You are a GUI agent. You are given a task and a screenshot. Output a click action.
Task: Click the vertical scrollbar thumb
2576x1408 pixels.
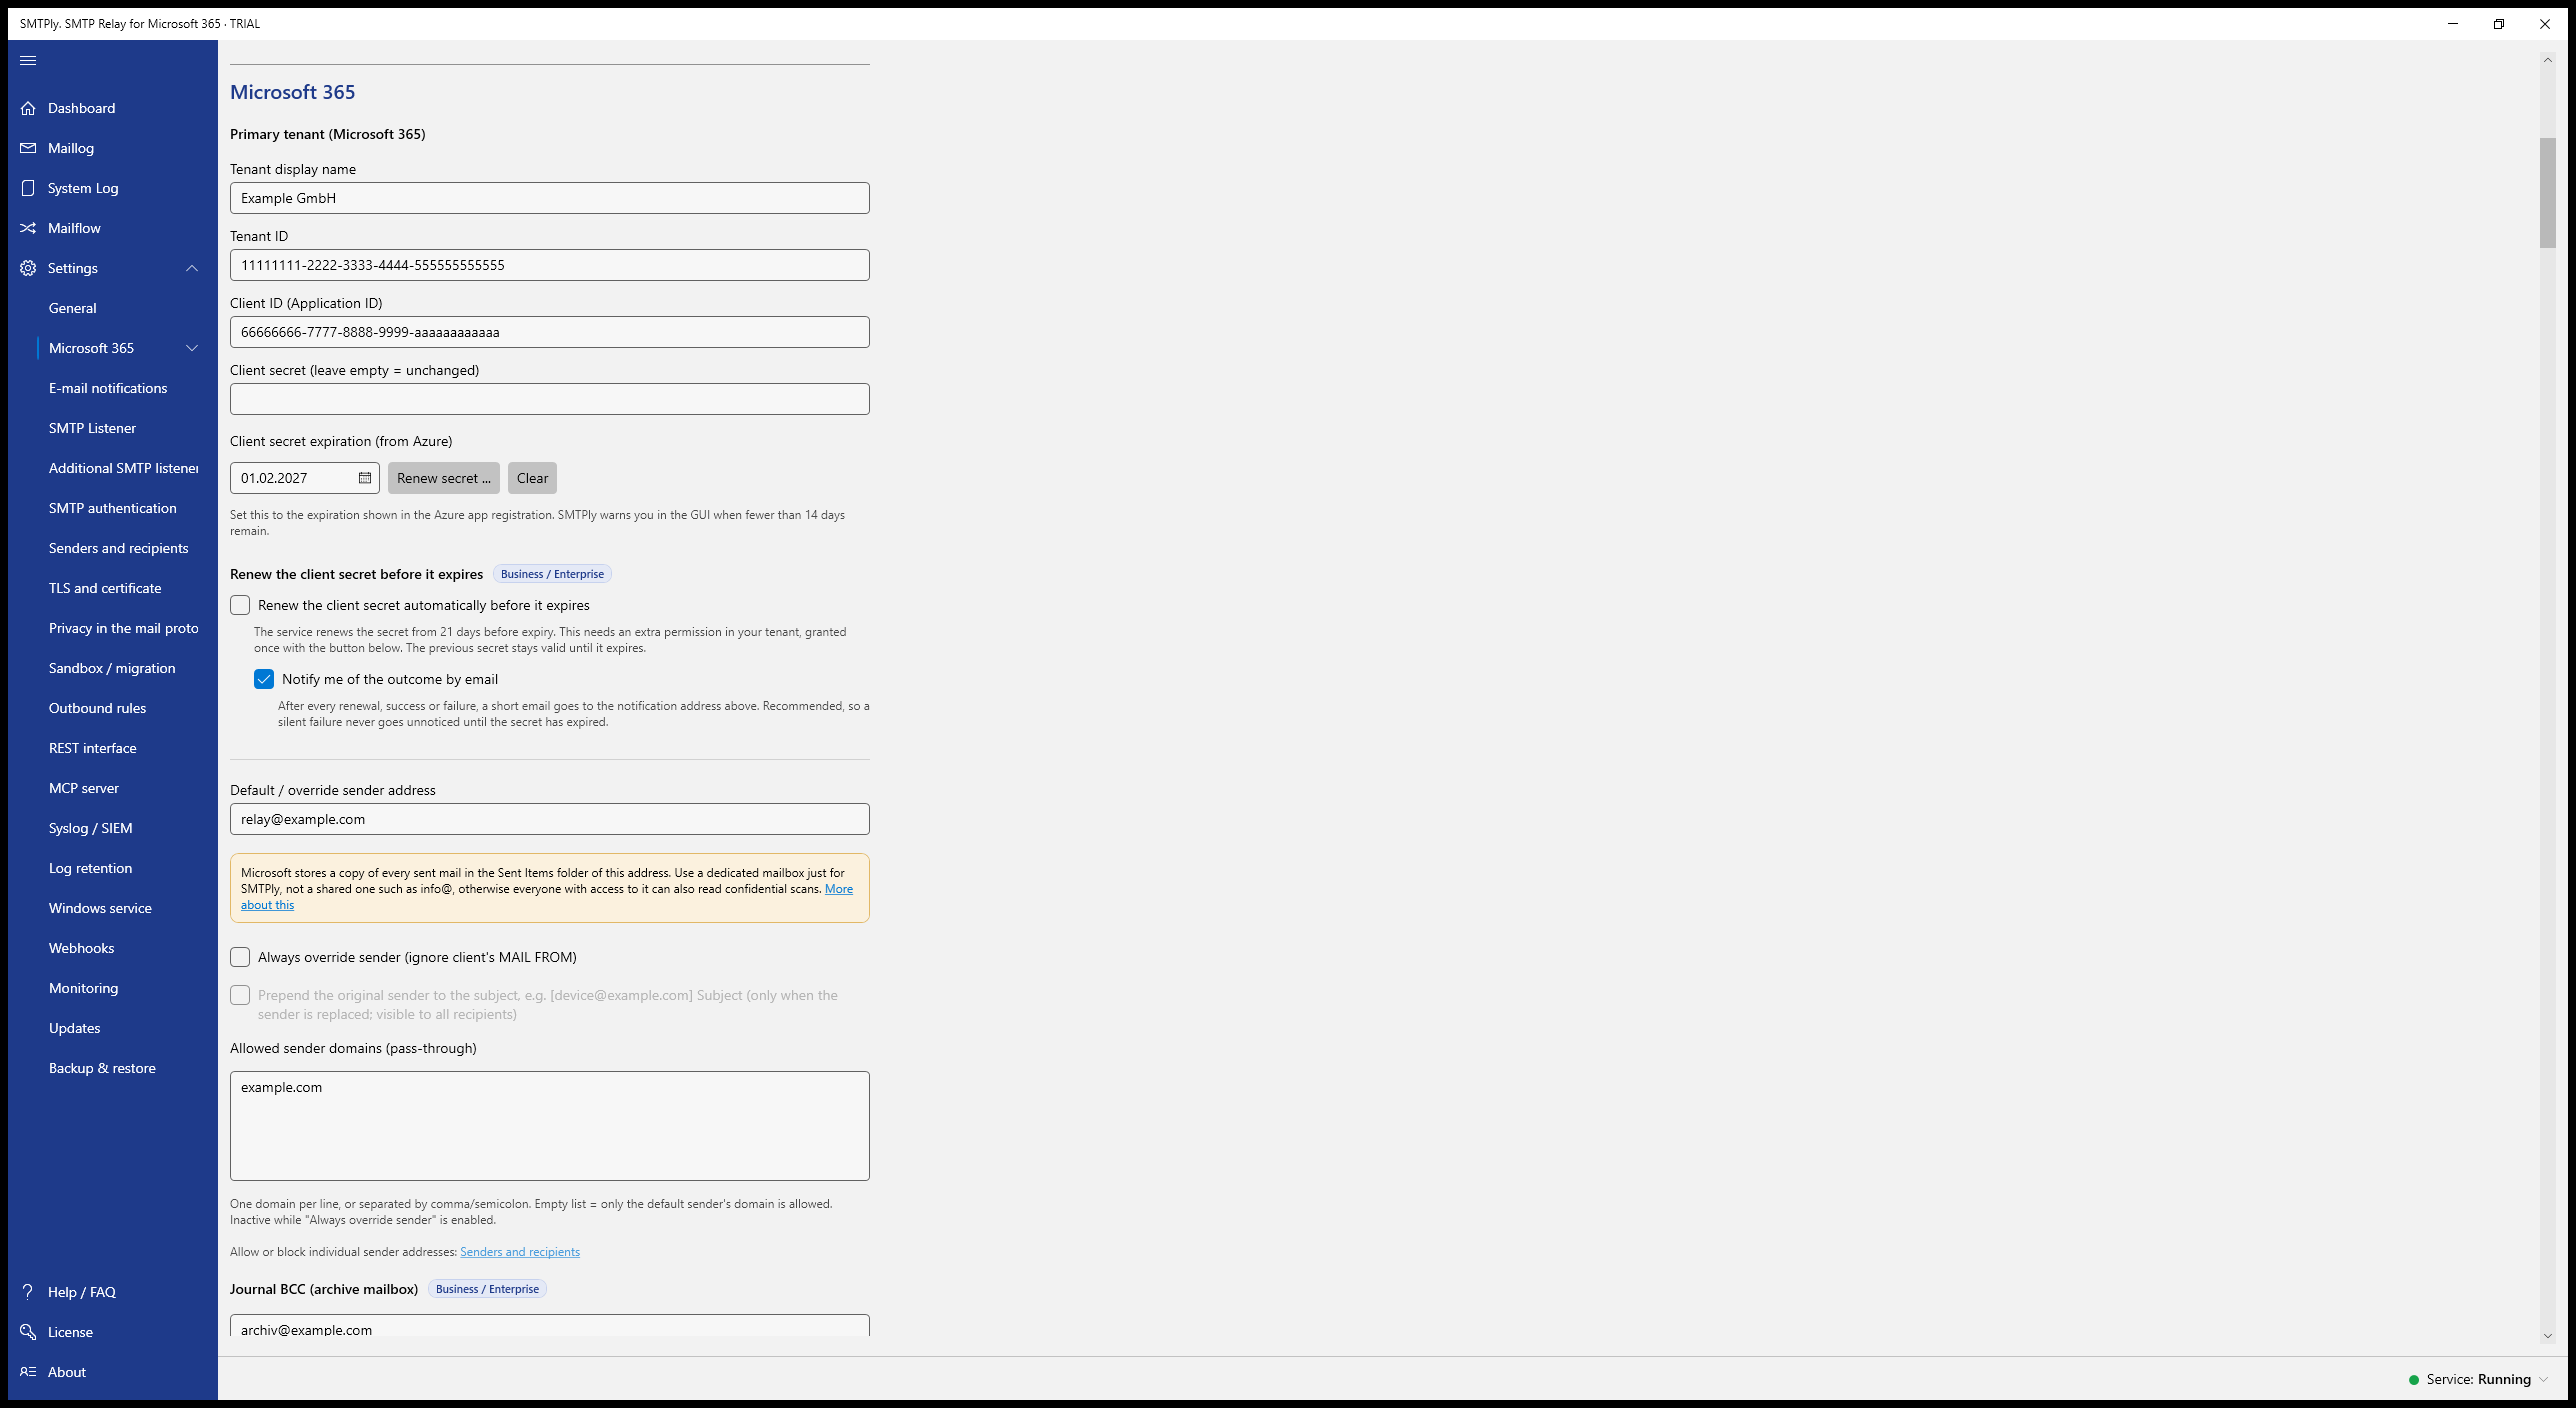[2547, 192]
